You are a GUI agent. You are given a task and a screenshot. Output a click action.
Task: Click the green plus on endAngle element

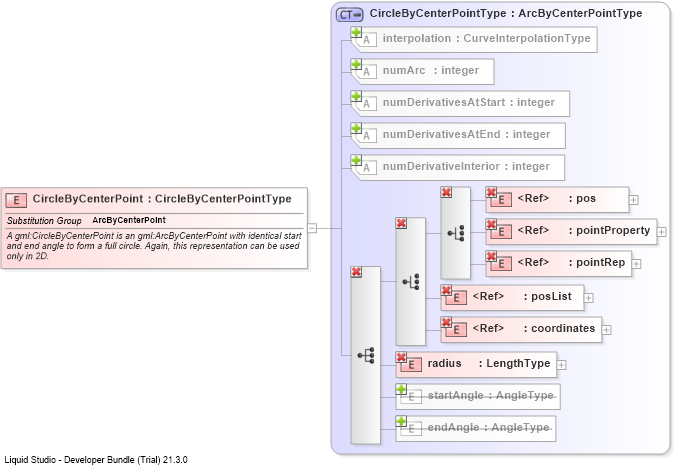tap(401, 421)
